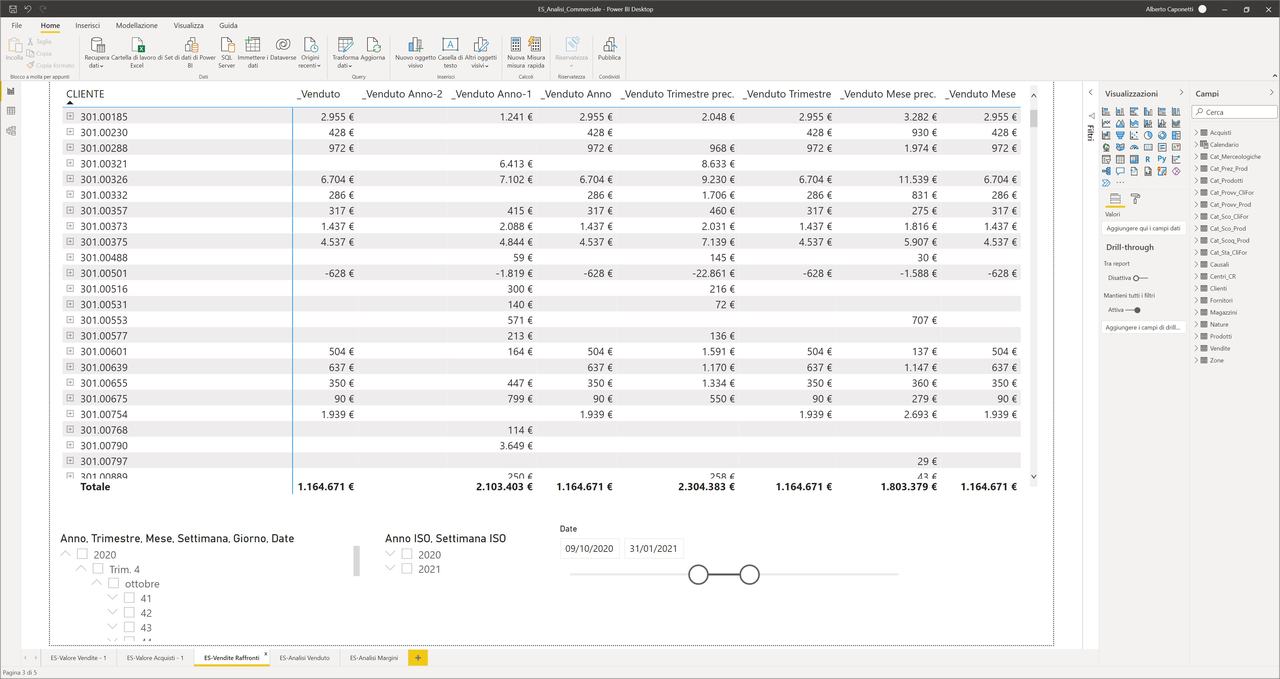Check the 2020 box in Anno ISO slicer

(407, 554)
